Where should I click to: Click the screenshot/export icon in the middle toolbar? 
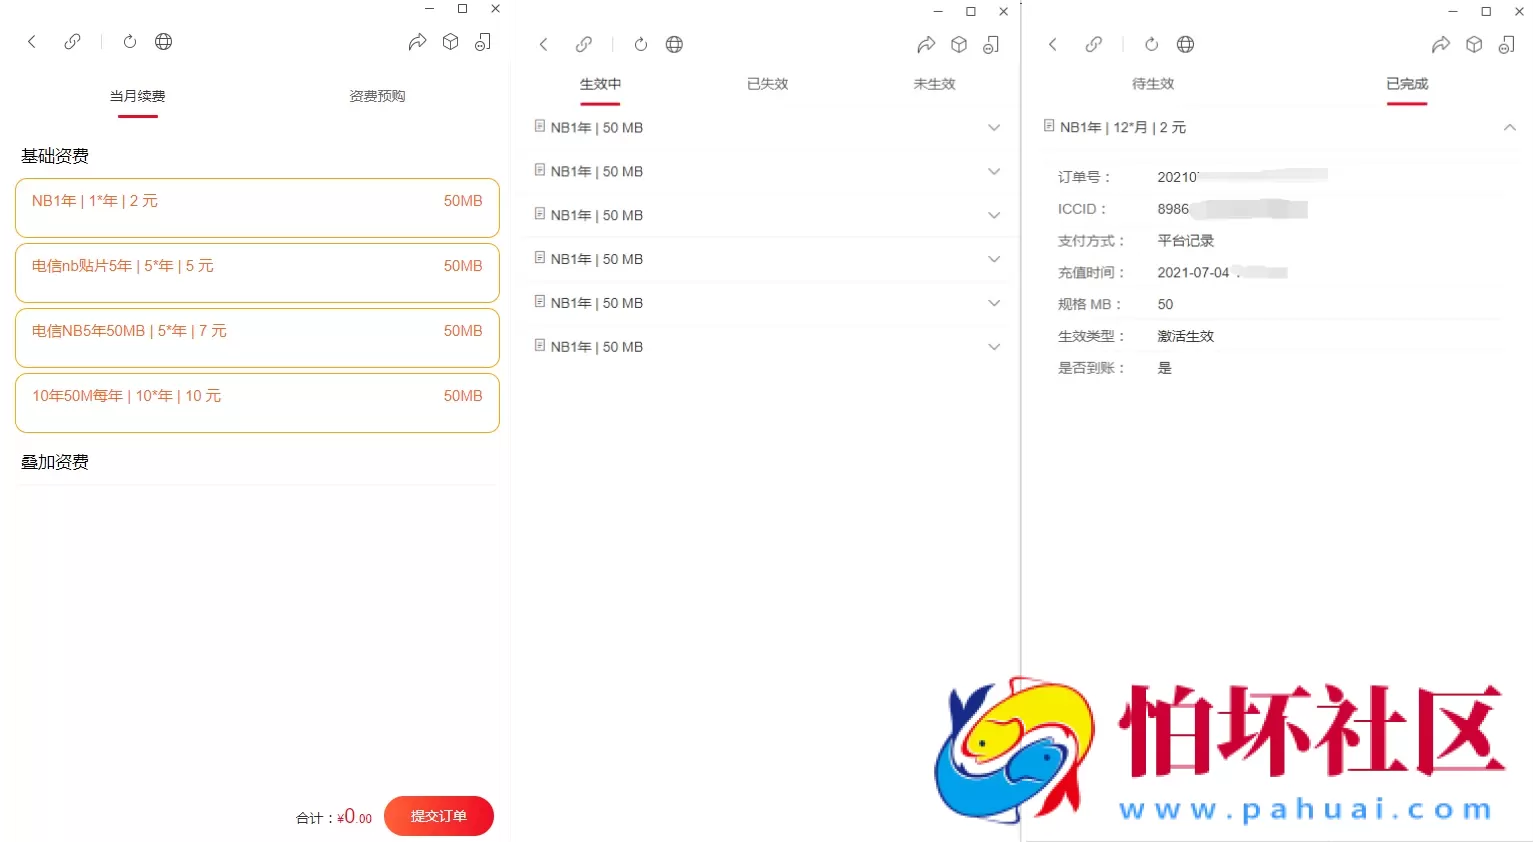pyautogui.click(x=991, y=45)
